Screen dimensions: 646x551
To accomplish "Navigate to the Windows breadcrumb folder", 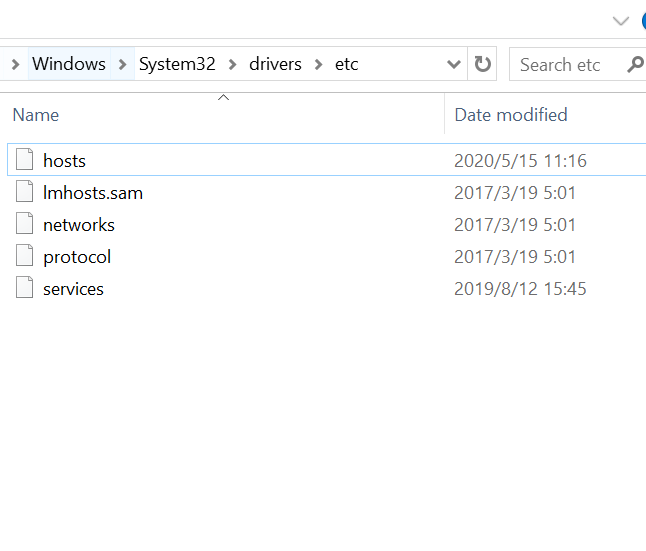I will coord(69,64).
